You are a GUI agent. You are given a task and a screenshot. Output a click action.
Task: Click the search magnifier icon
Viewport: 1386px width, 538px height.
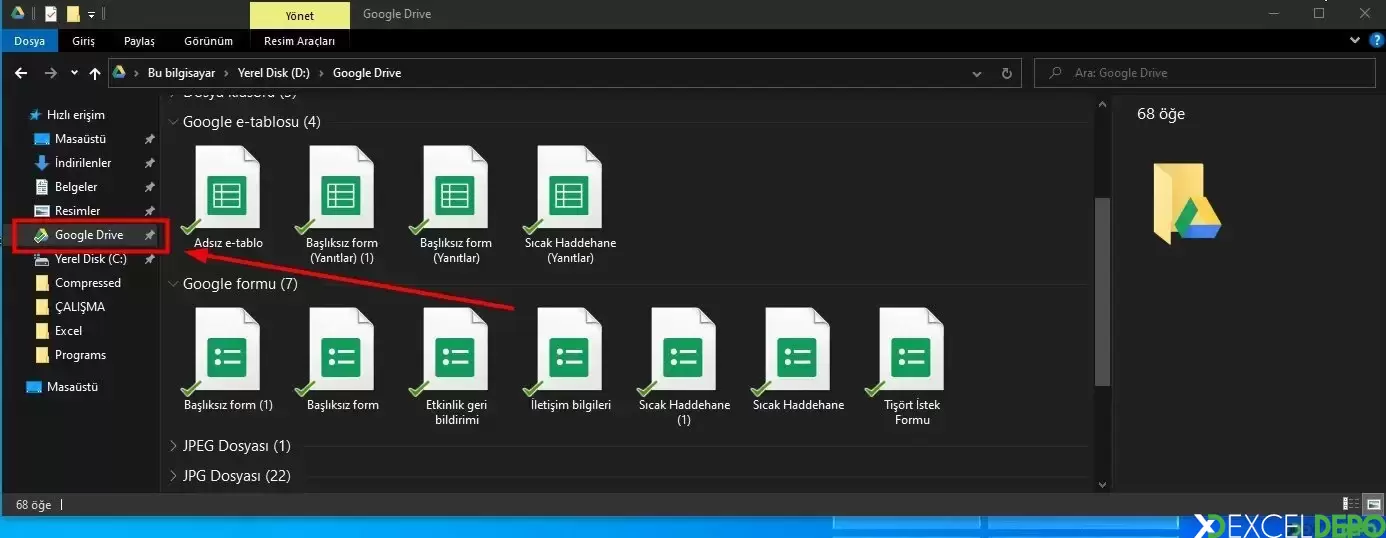point(1055,73)
